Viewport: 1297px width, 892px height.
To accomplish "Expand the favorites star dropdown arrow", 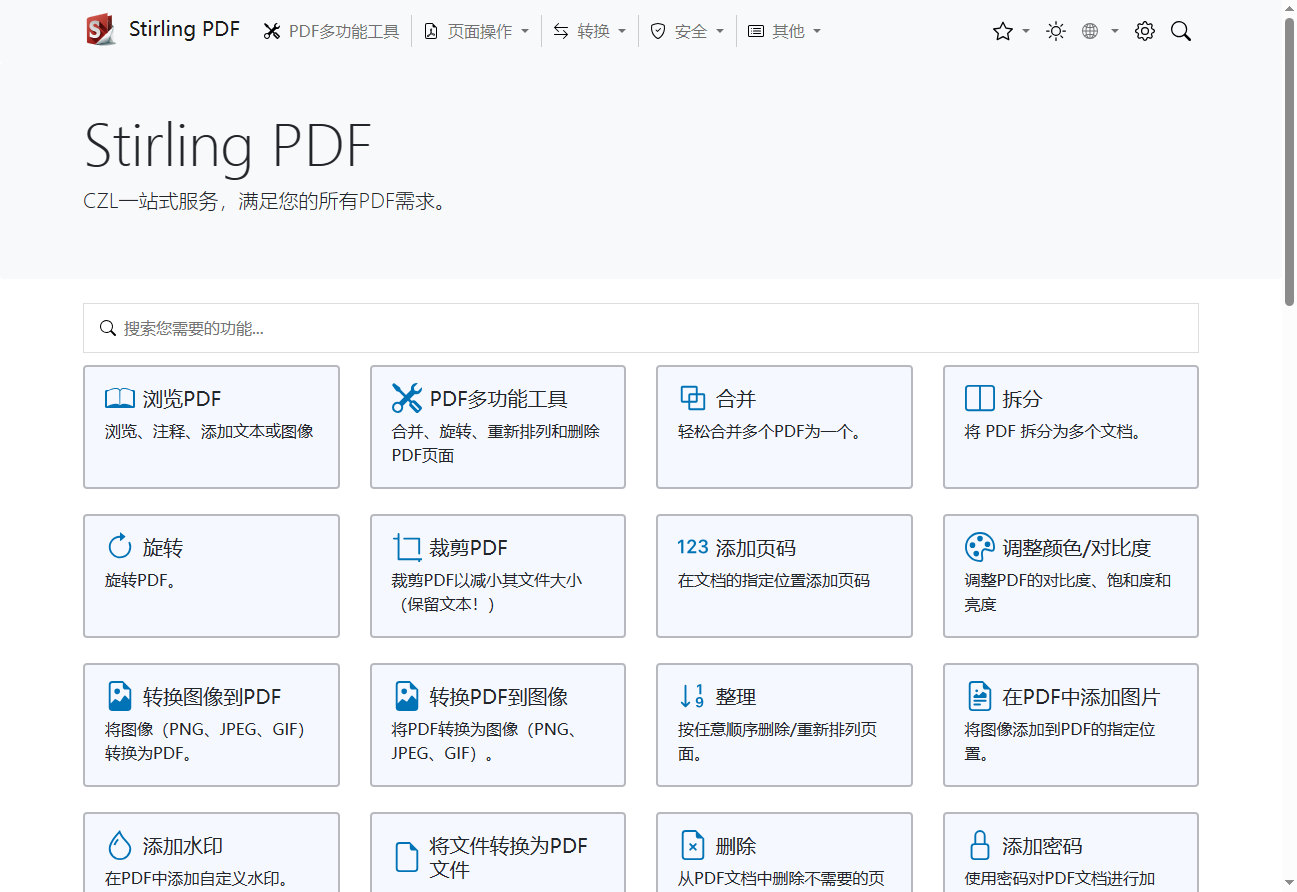I will (1026, 32).
